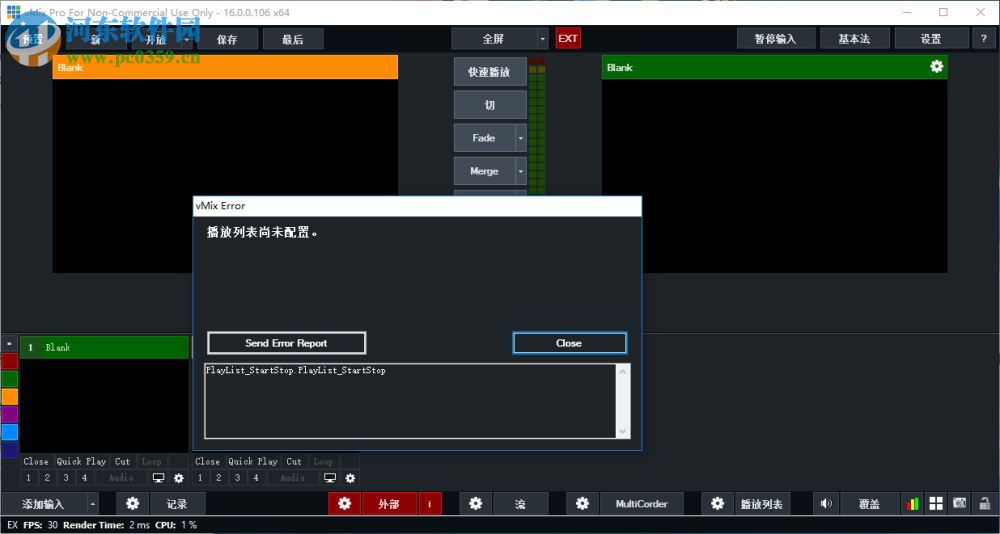Select the orange category color swatch
This screenshot has width=1000, height=534.
pos(10,396)
